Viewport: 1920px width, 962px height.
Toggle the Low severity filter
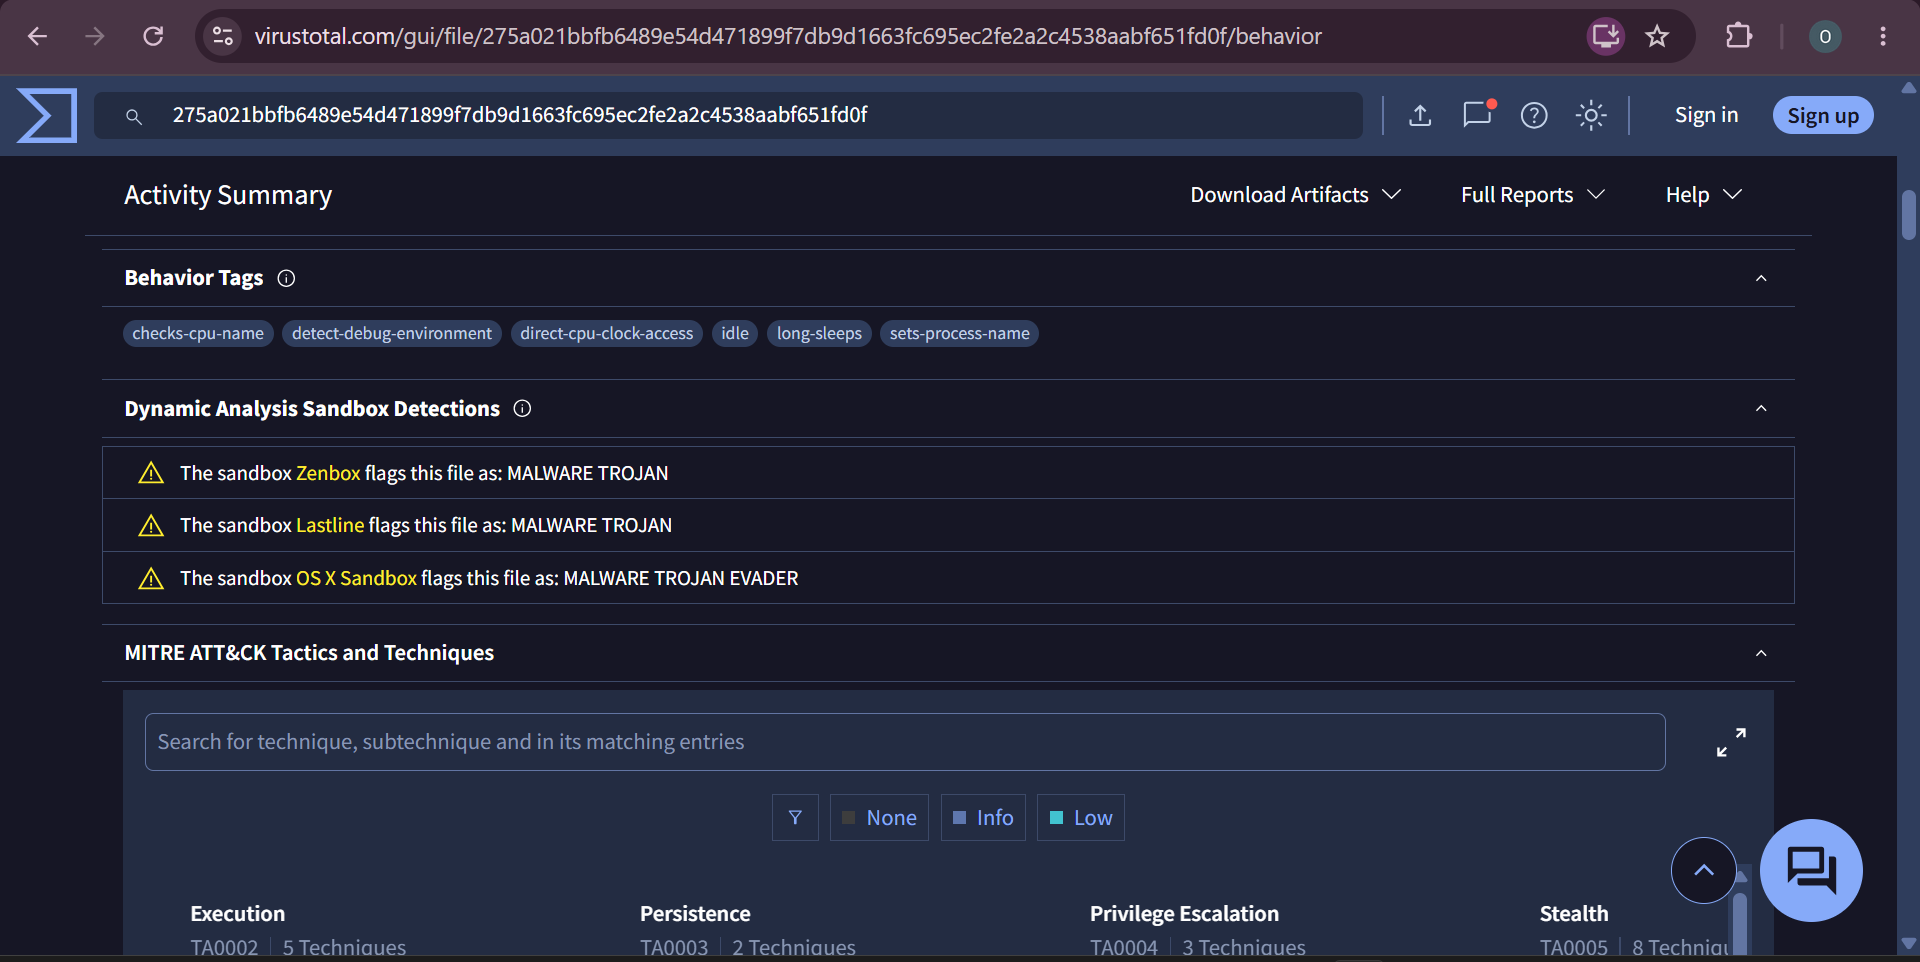click(1081, 818)
